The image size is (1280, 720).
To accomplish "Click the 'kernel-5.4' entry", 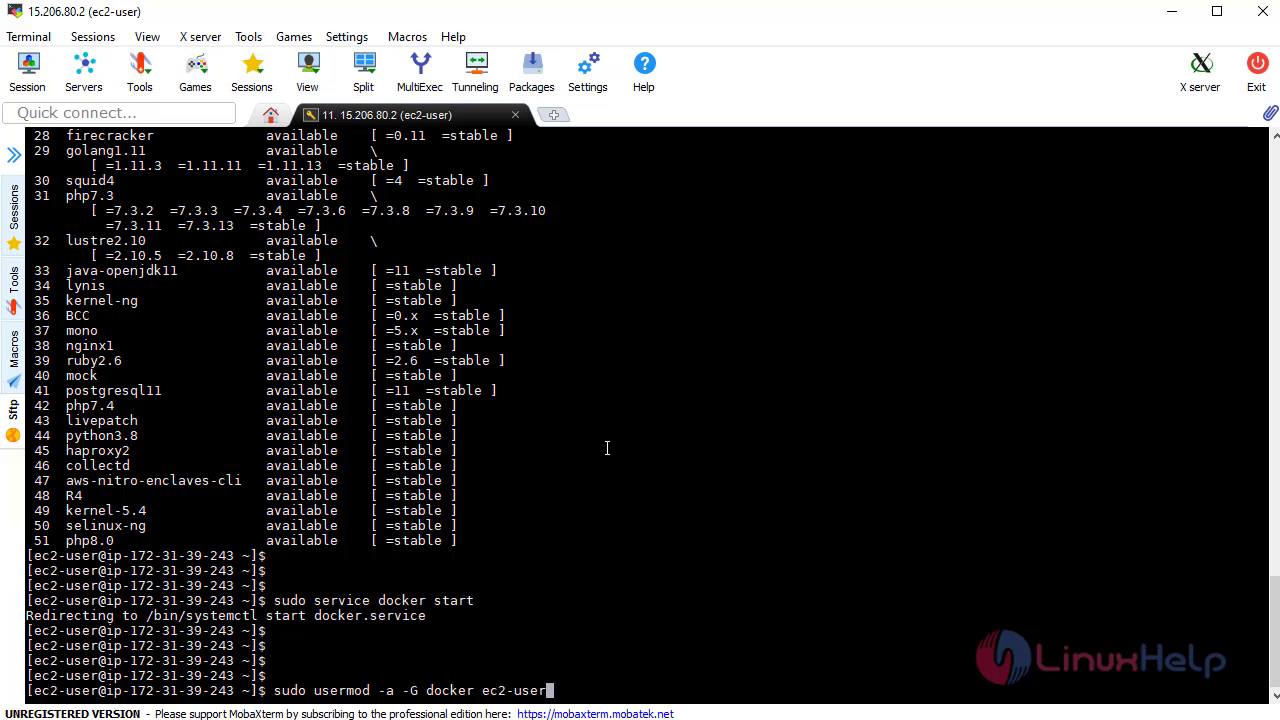I will pyautogui.click(x=105, y=510).
